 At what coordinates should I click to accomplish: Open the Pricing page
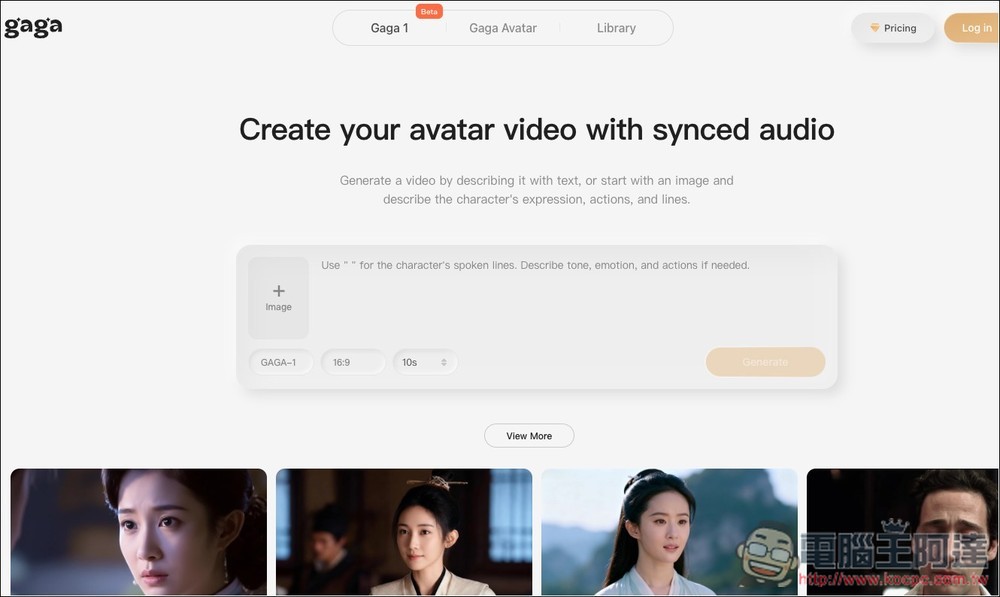tap(894, 28)
